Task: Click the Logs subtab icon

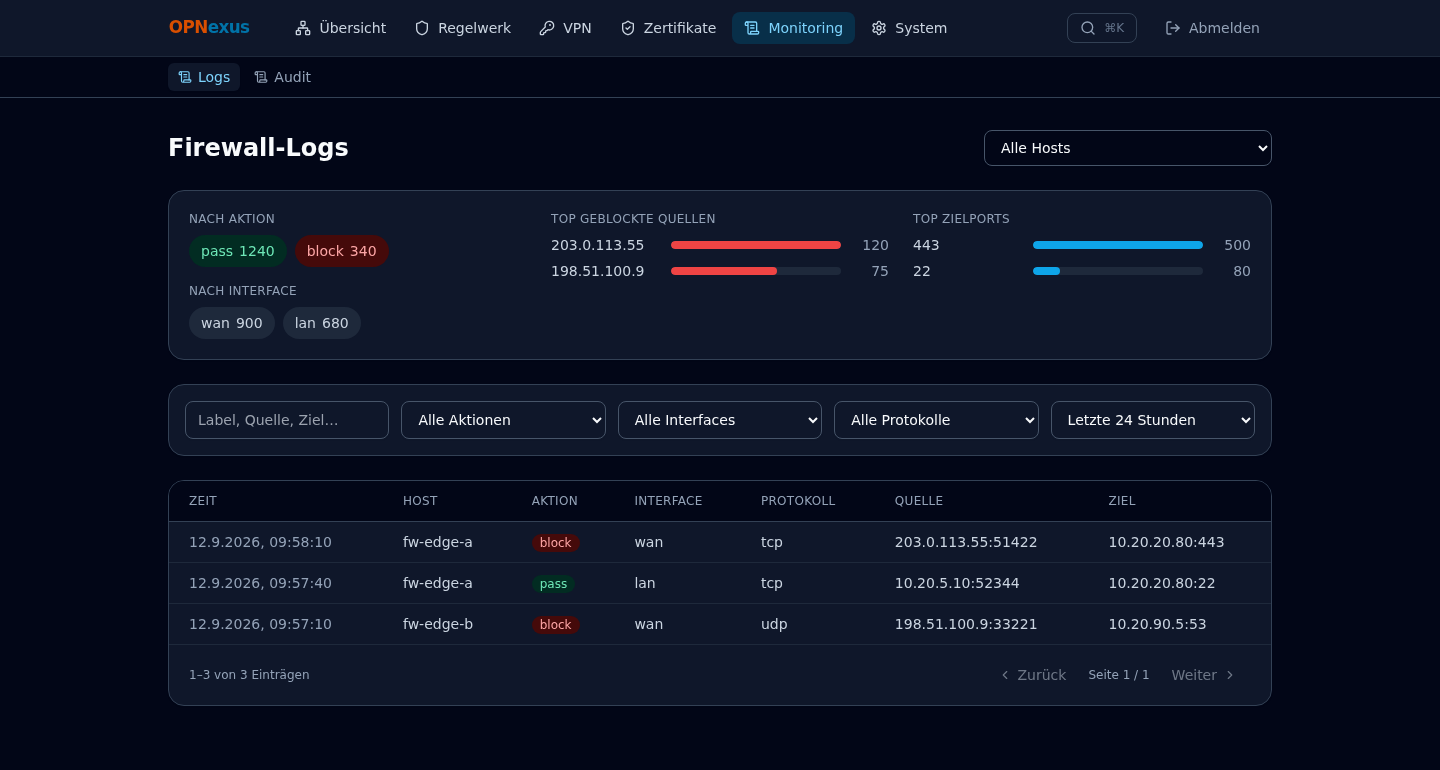Action: (185, 77)
